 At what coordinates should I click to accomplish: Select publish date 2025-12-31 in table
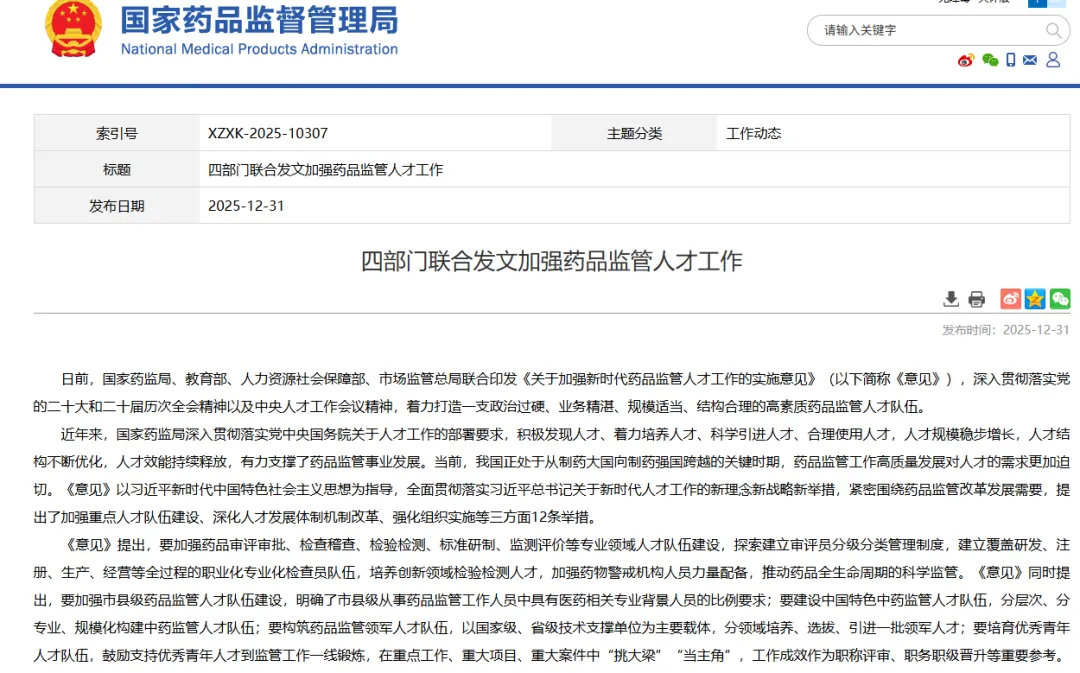[x=246, y=206]
